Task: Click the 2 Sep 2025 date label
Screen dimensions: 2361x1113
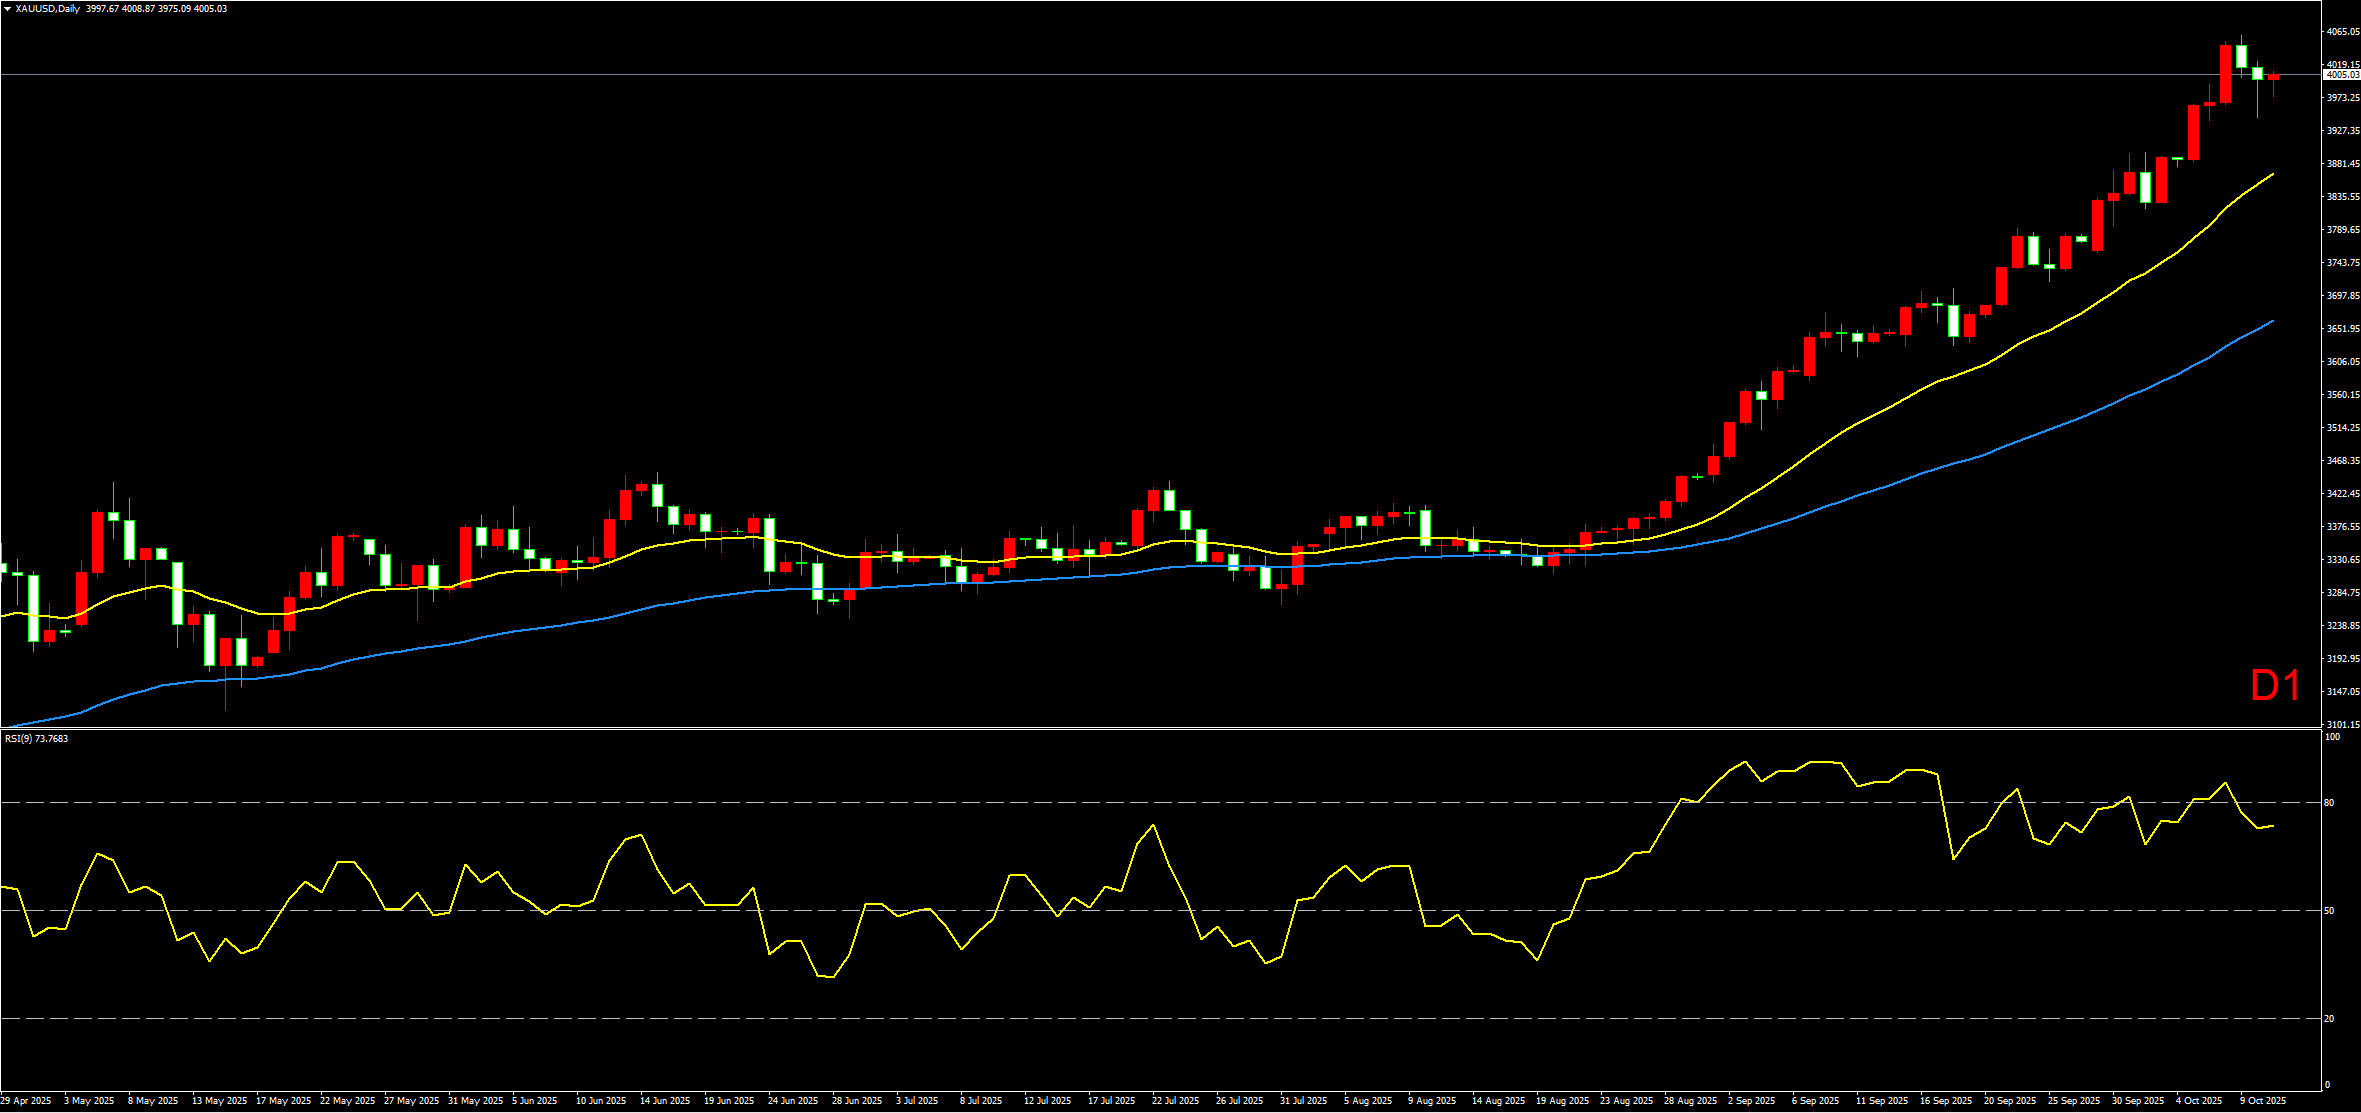Action: pos(1751,1101)
